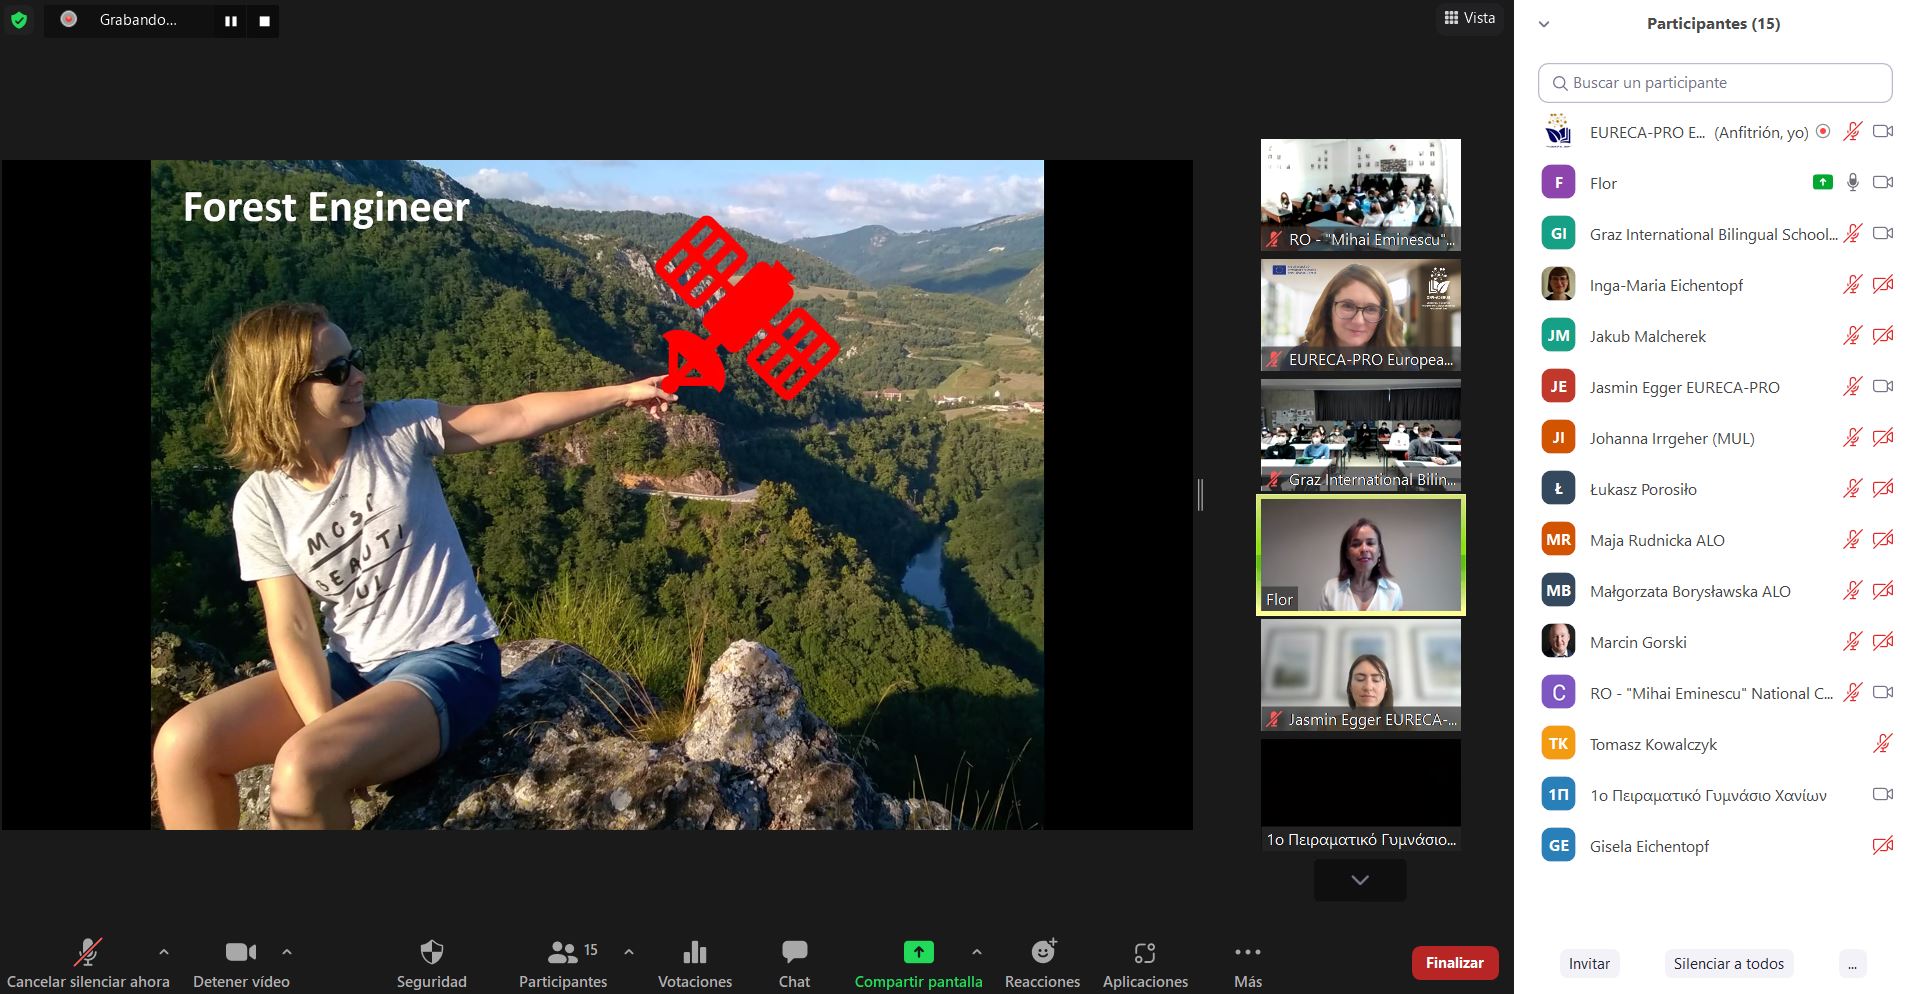This screenshot has height=994, width=1914.
Task: Expand video options arrow beside Detener vídeo
Action: [287, 952]
